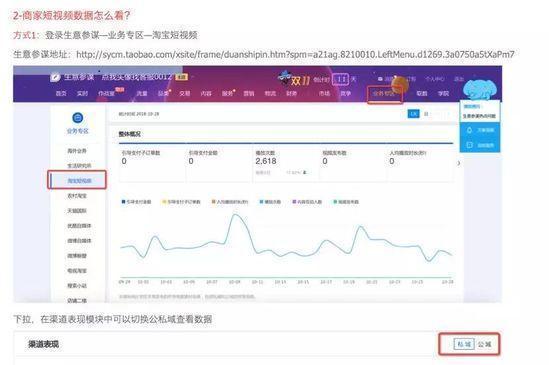This screenshot has height=365, width=549.
Task: Click the square feedback icon in blue widget
Action: click(470, 145)
